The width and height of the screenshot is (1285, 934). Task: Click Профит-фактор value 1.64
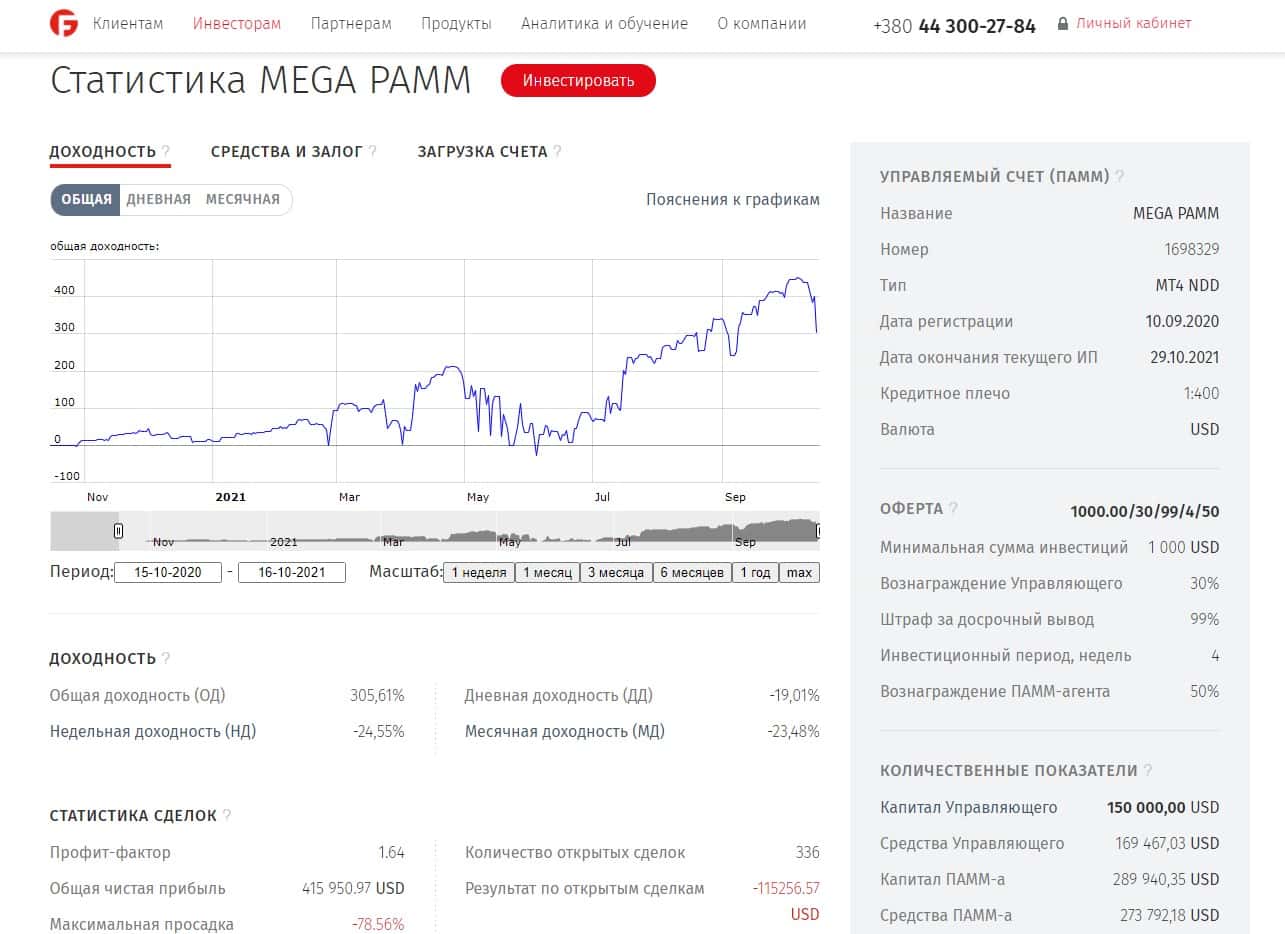[x=391, y=853]
